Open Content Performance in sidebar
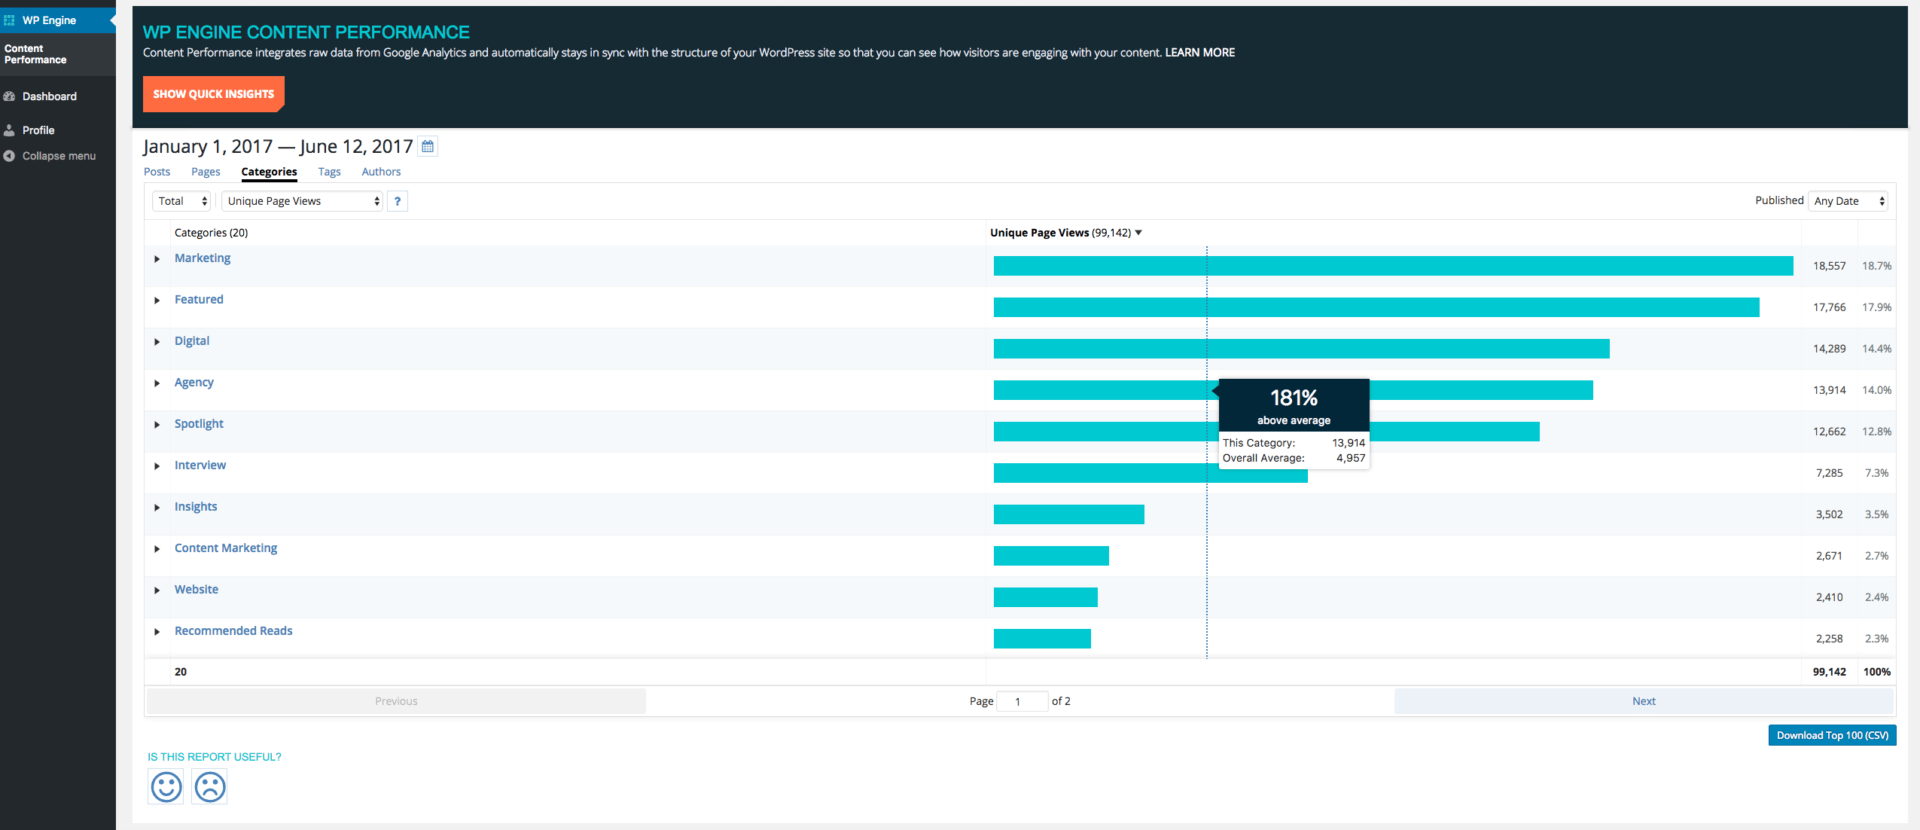This screenshot has width=1920, height=830. pyautogui.click(x=58, y=54)
